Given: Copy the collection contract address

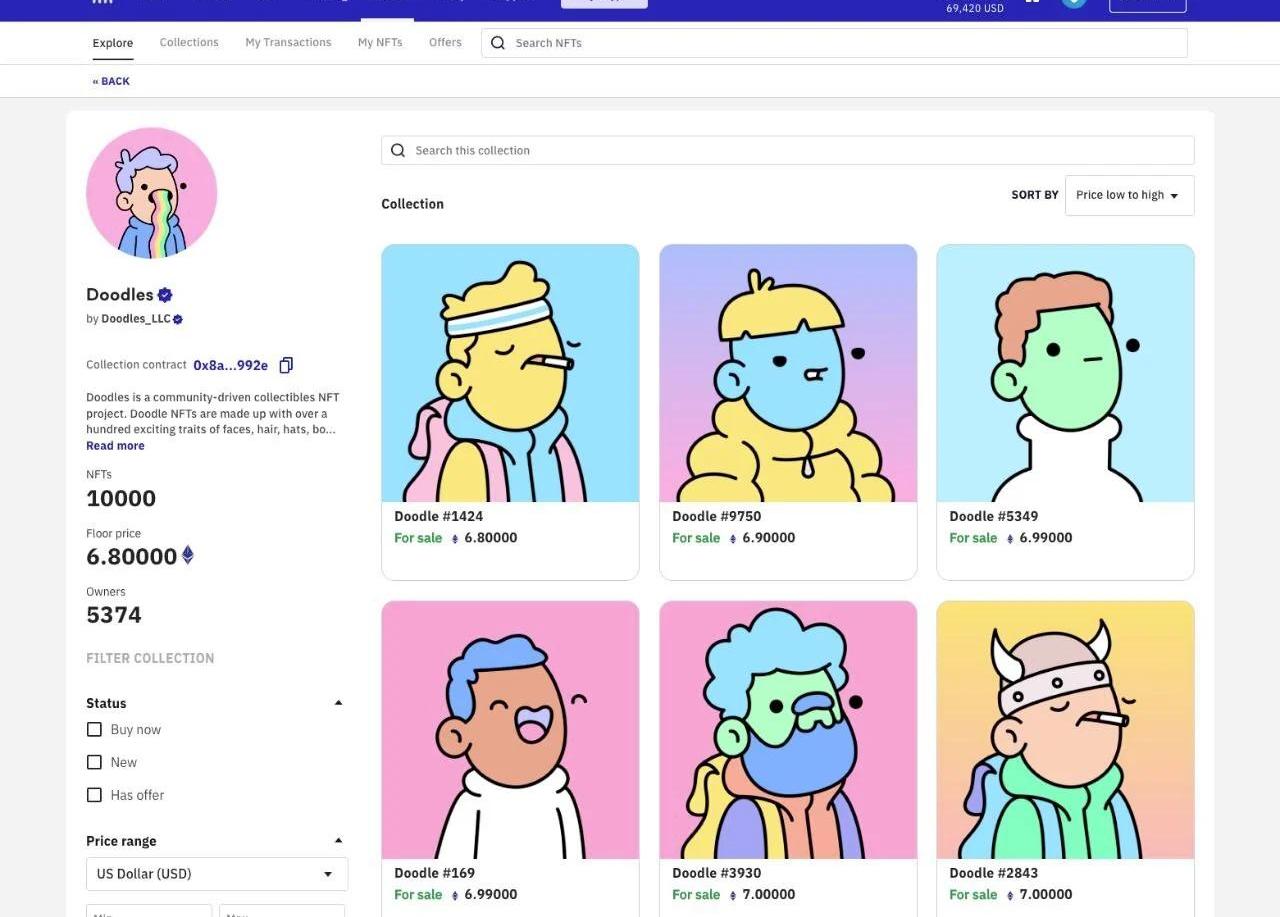Looking at the screenshot, I should pyautogui.click(x=286, y=365).
